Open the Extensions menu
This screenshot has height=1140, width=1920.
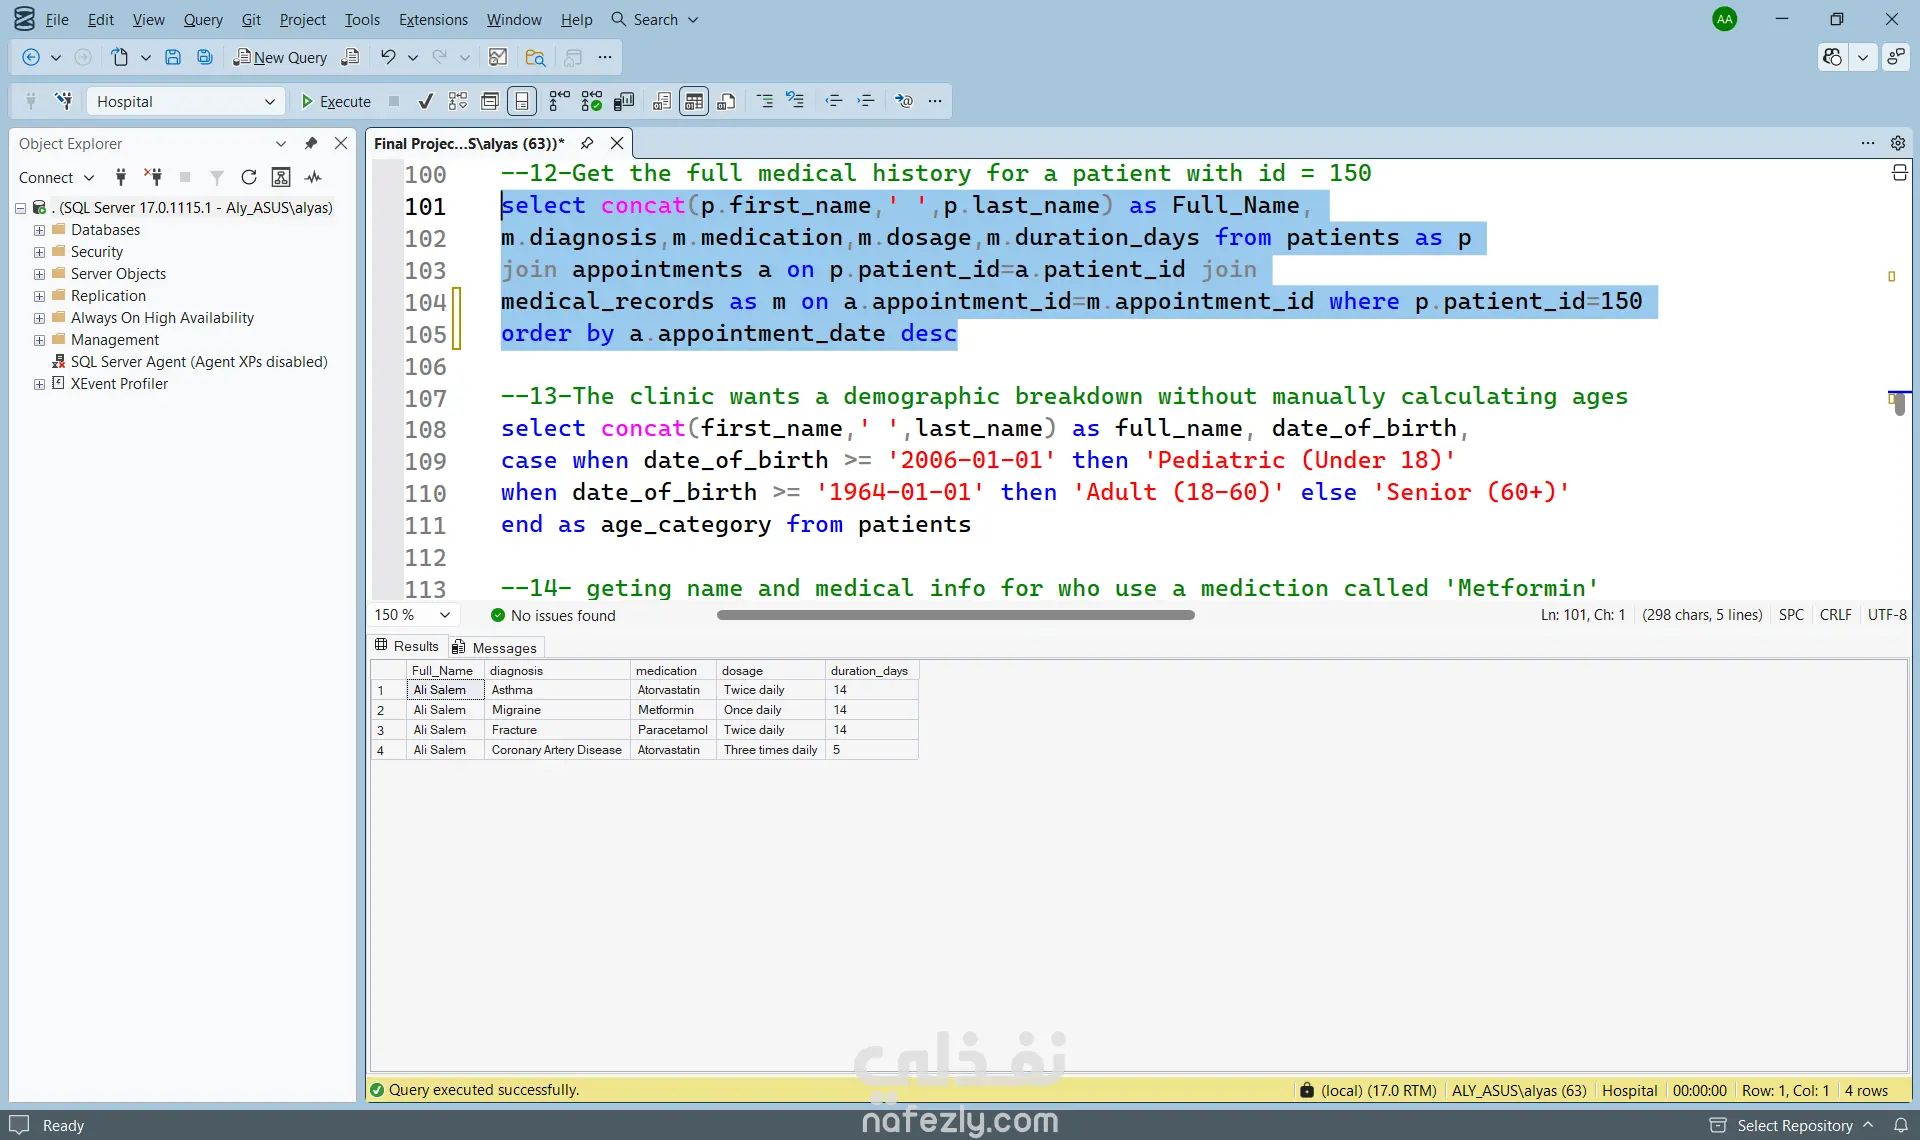point(433,19)
